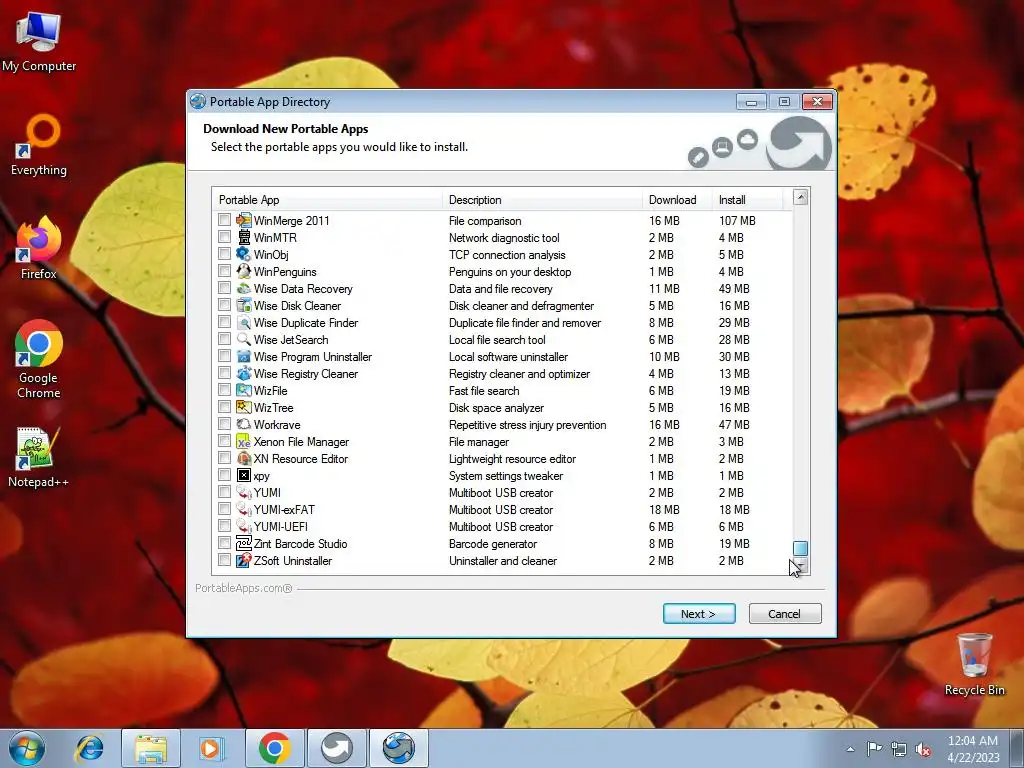Click the Cancel button
The width and height of the screenshot is (1024, 768).
pos(785,614)
